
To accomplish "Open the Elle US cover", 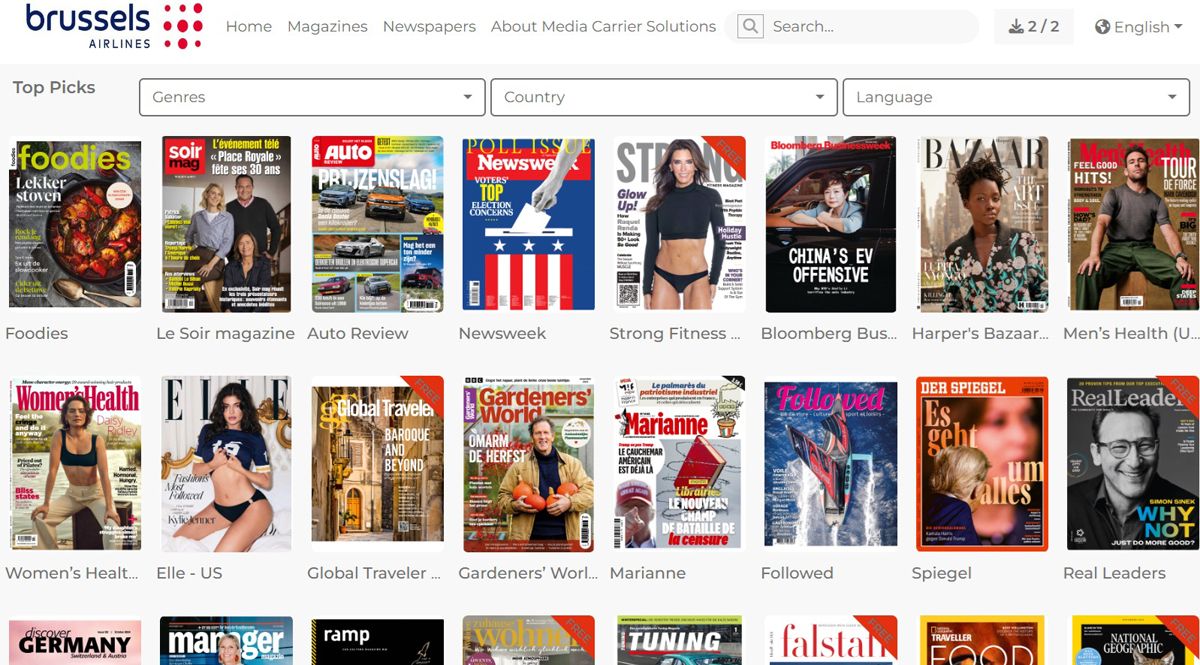I will pyautogui.click(x=226, y=463).
